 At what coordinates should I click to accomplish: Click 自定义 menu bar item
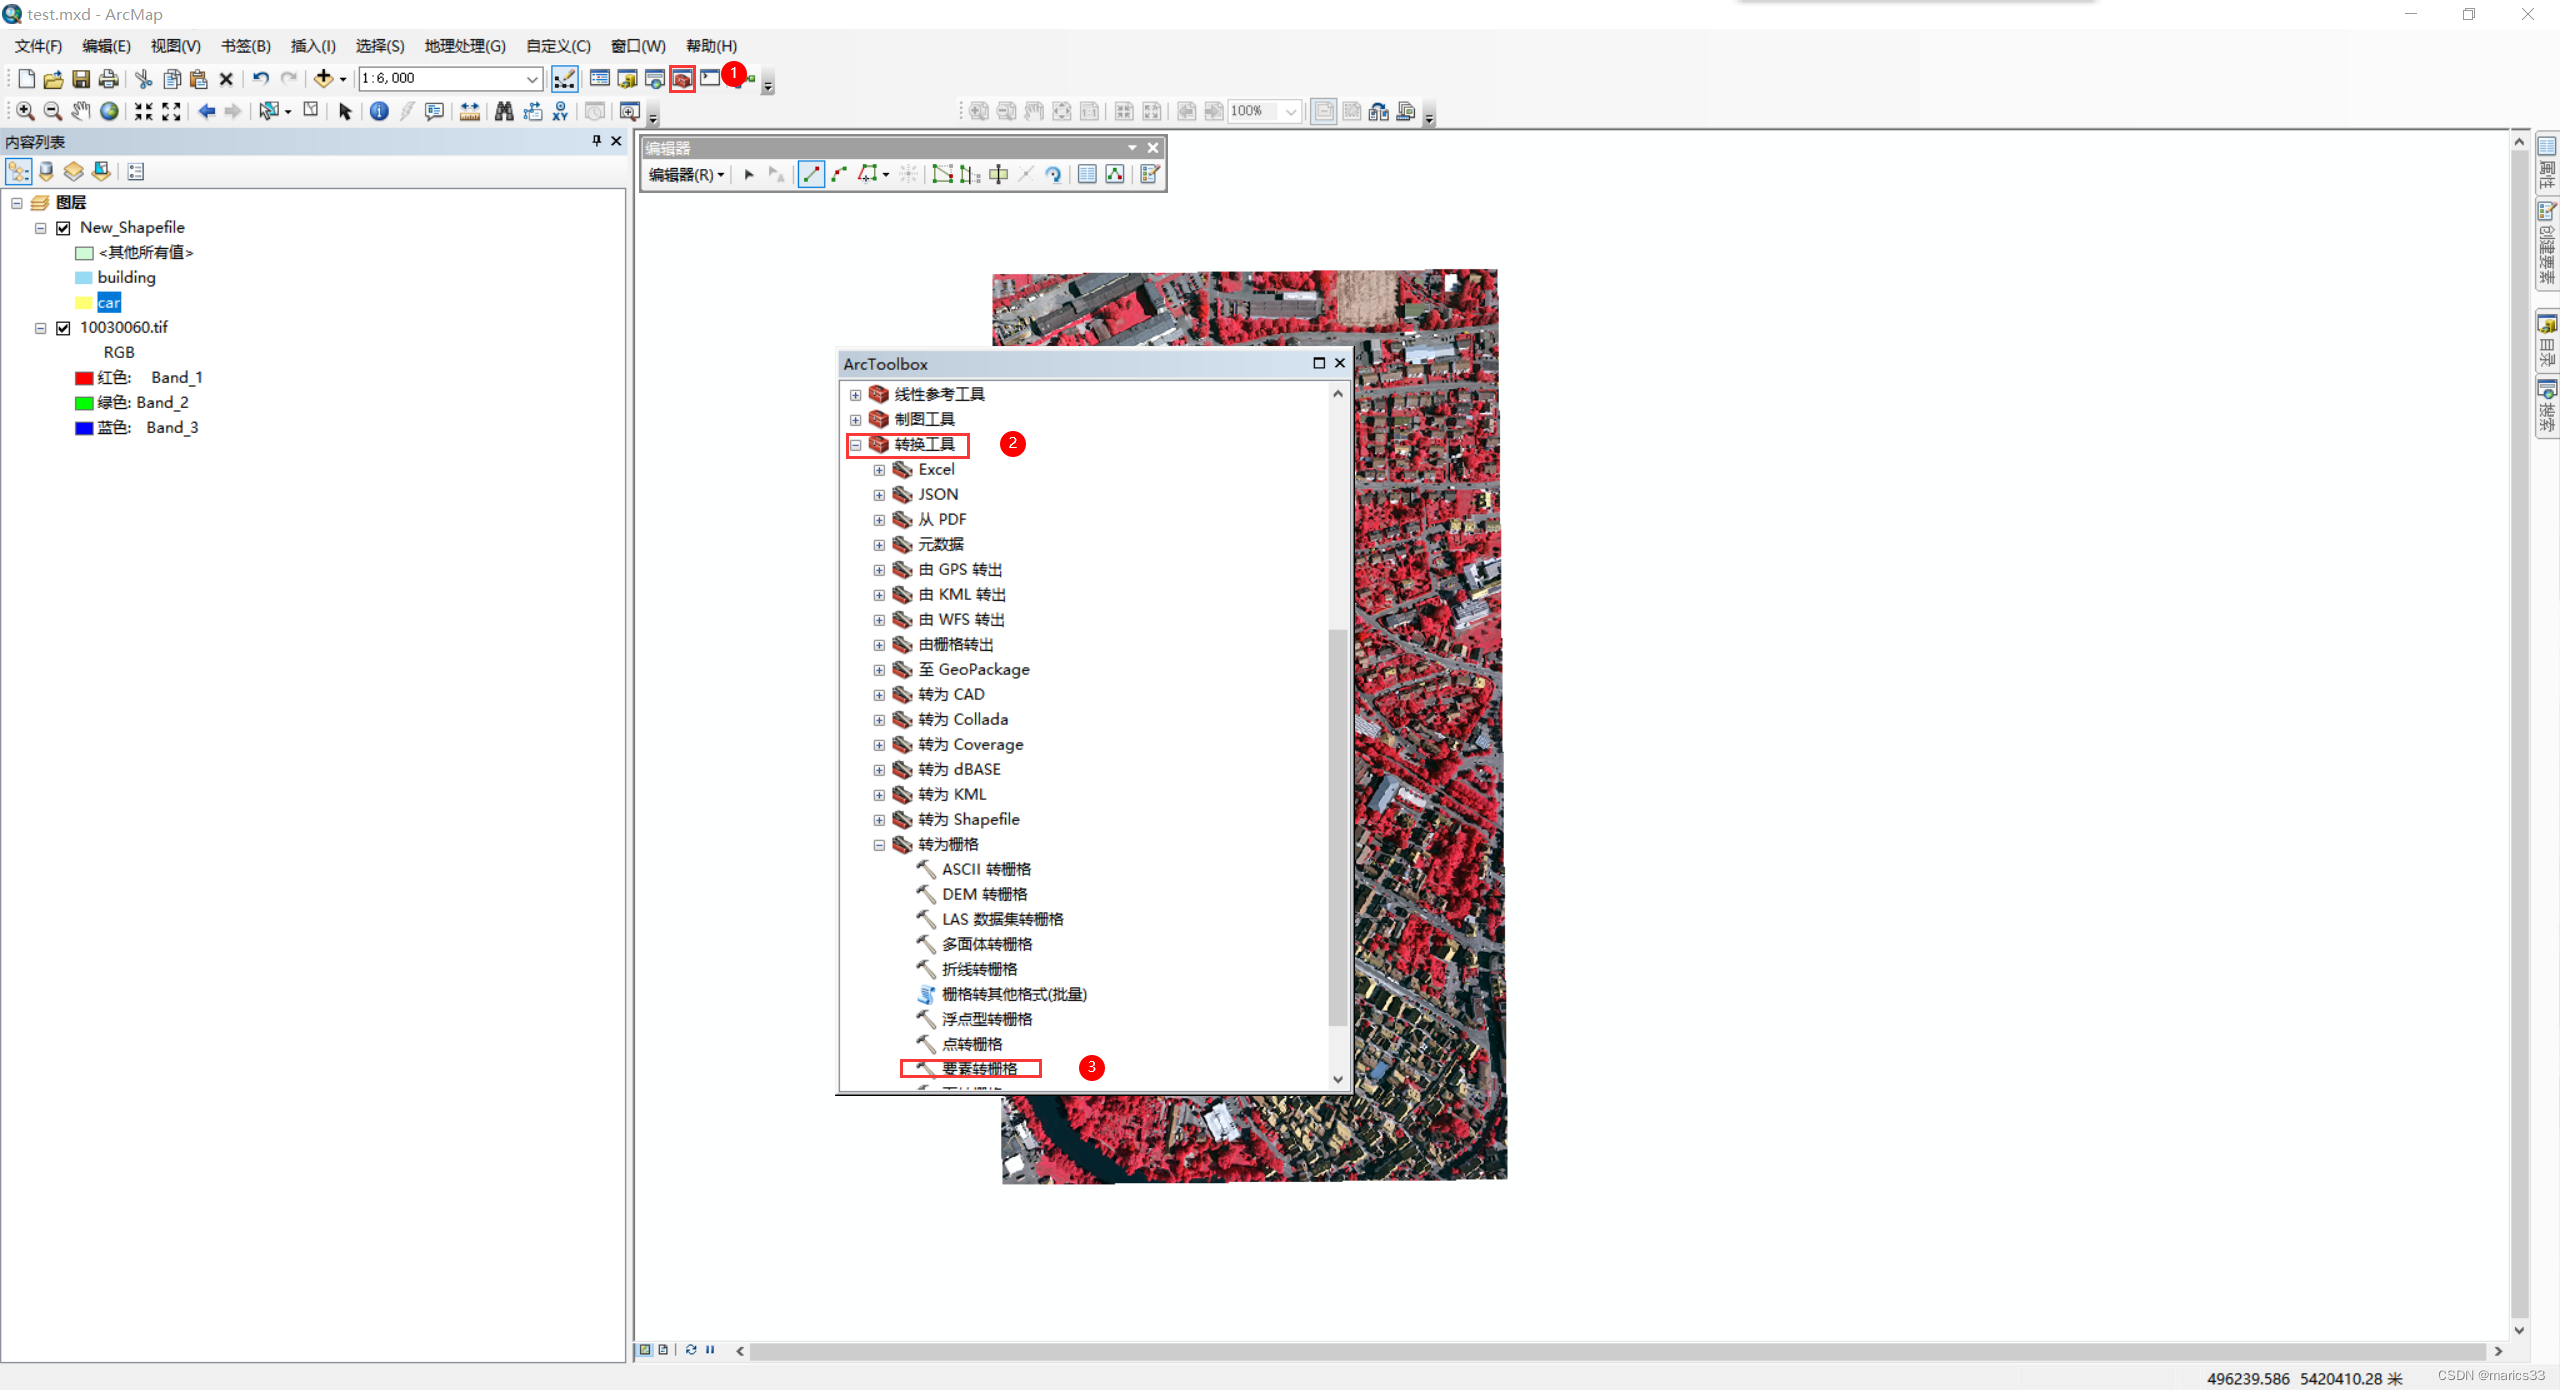(x=551, y=45)
